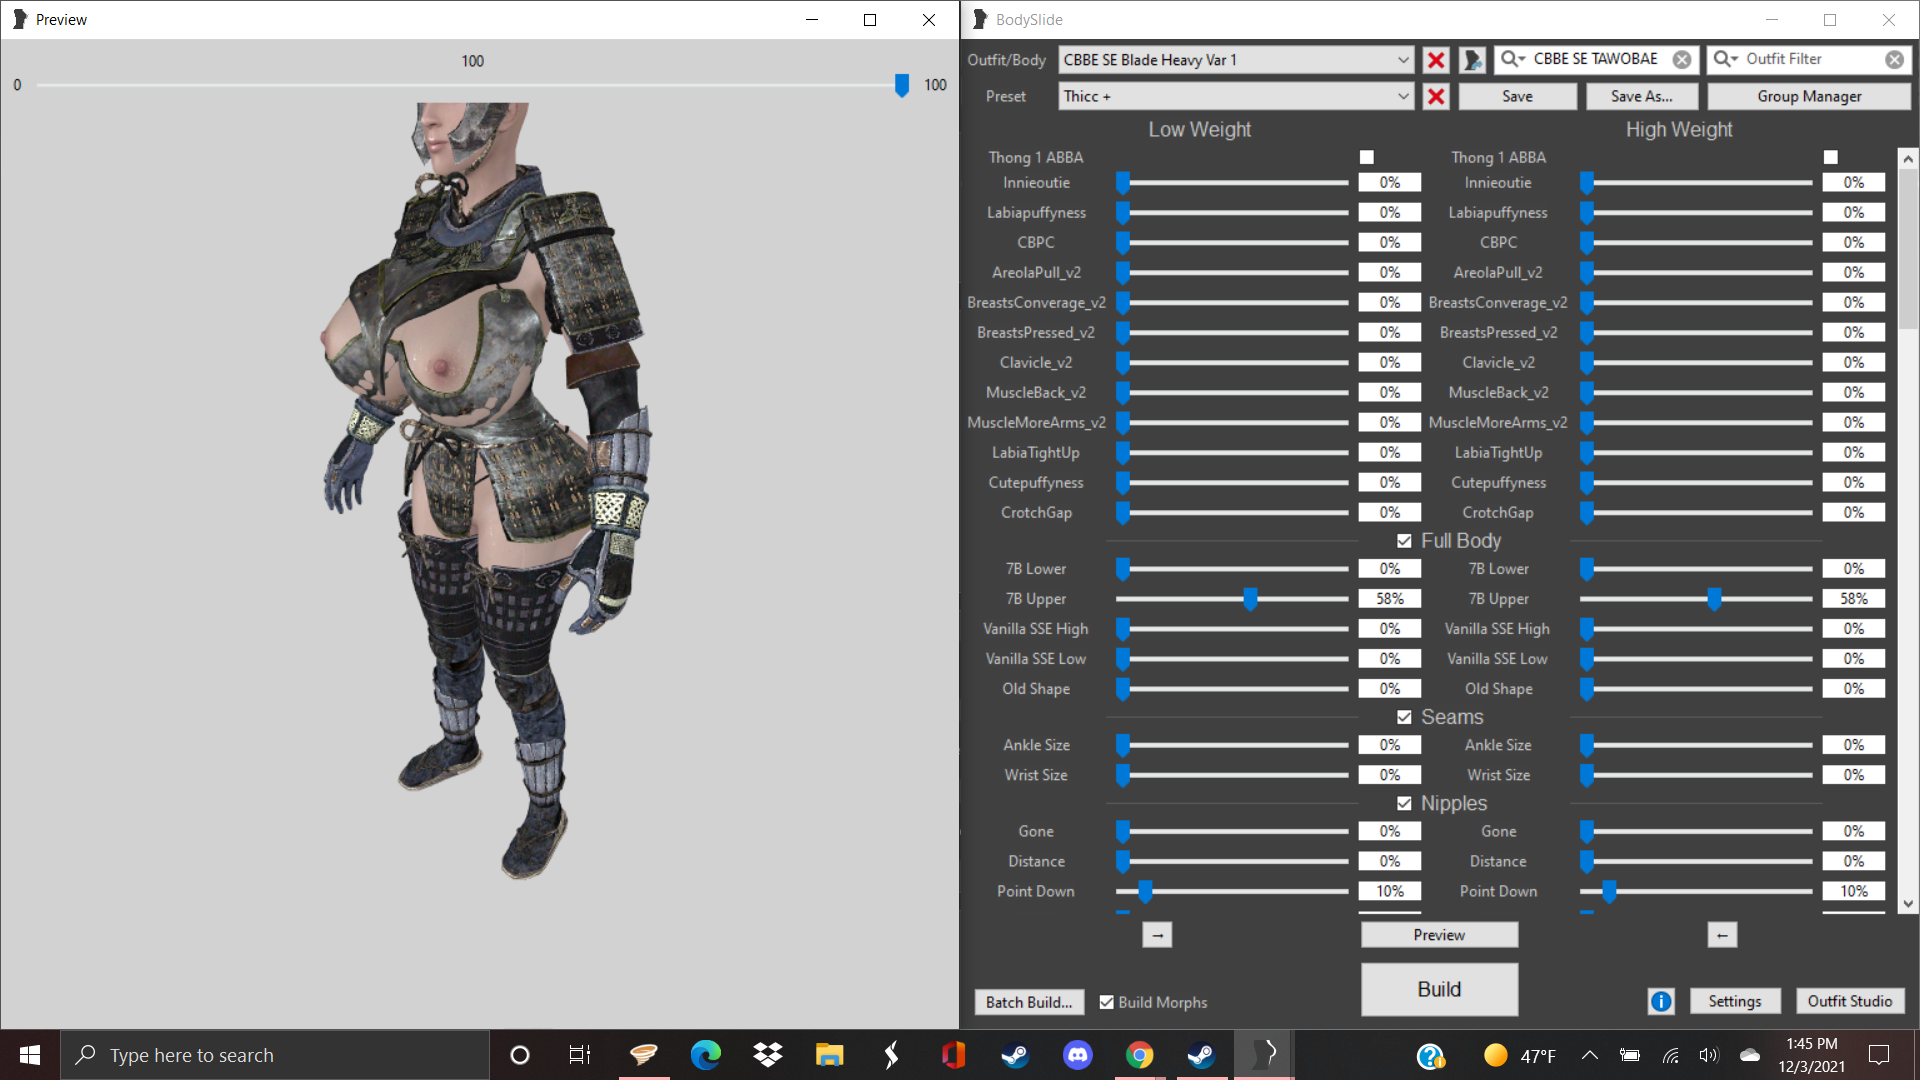Adjust the High Weight Point Down slider

[x=1609, y=891]
